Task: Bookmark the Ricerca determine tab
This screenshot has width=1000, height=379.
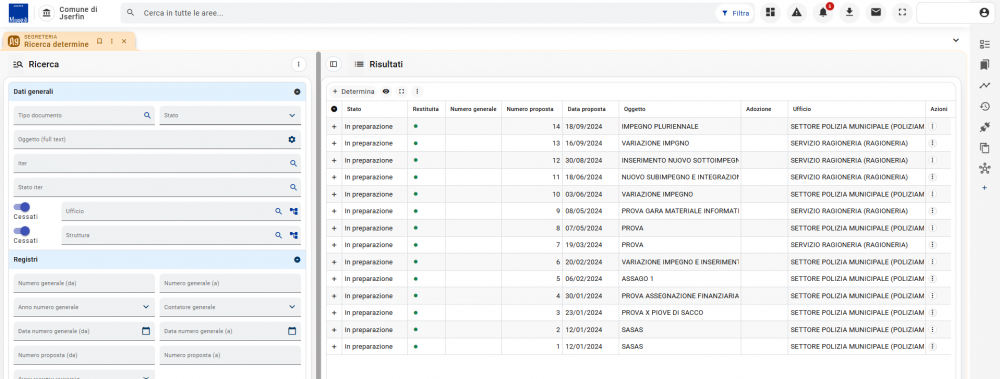Action: [x=99, y=41]
